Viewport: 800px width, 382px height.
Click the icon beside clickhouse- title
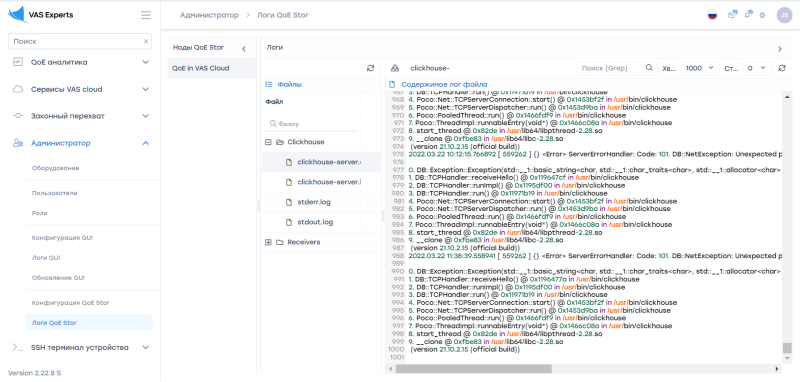pyautogui.click(x=395, y=68)
